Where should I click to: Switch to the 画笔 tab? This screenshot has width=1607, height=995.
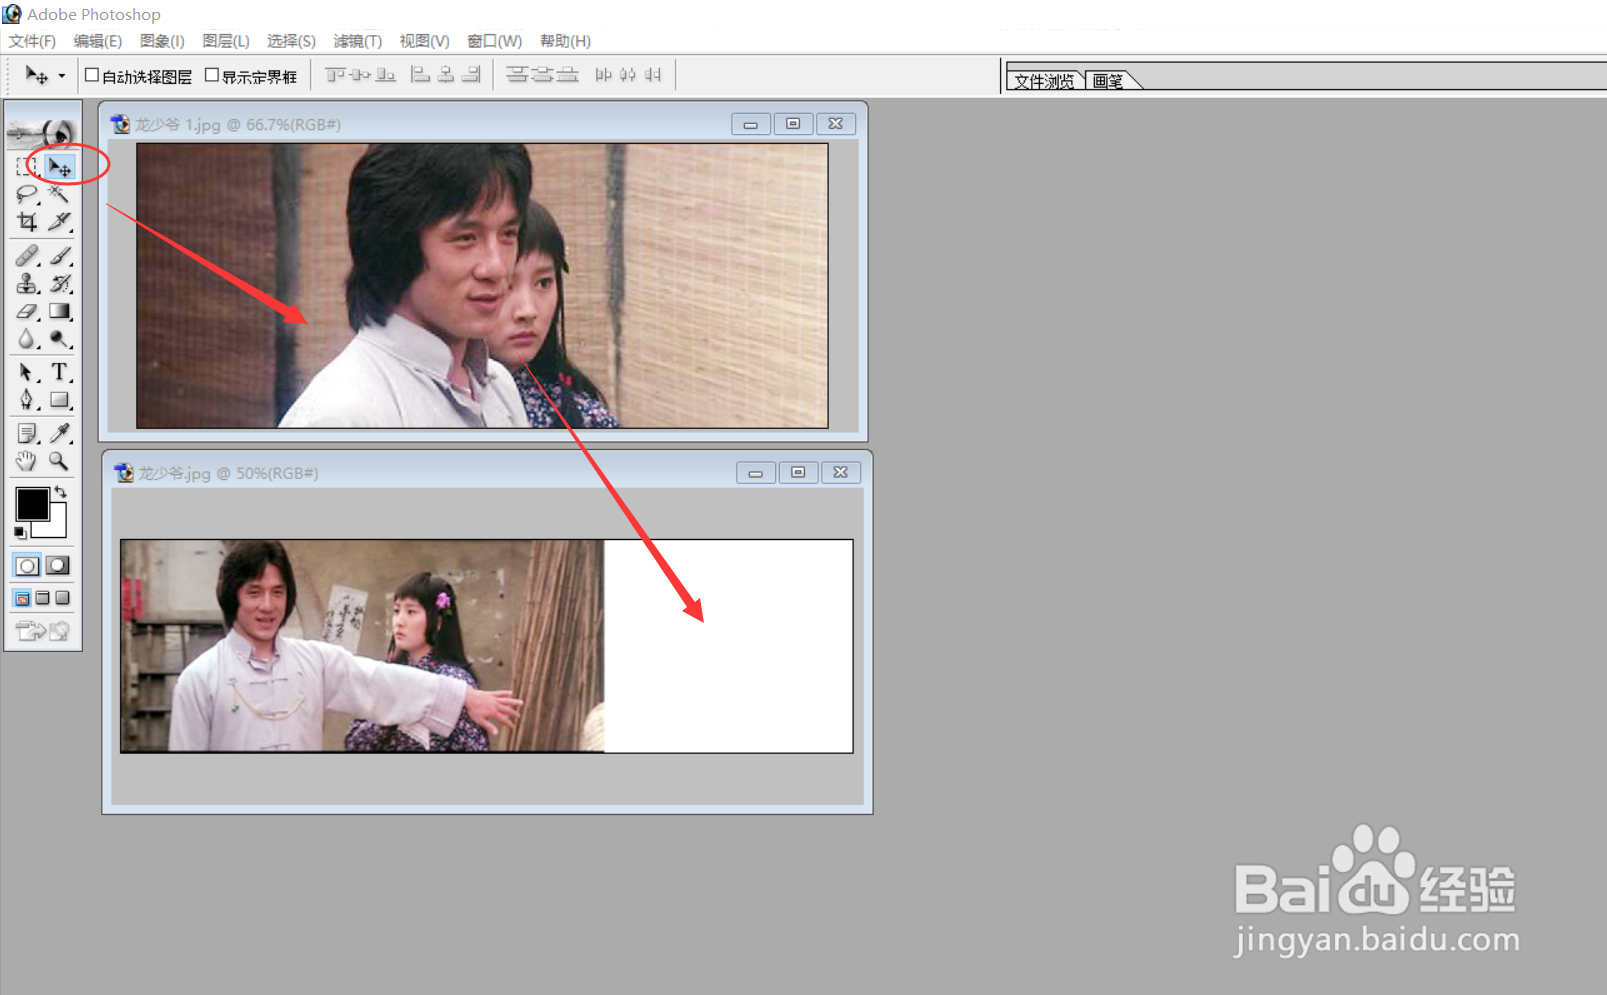(1108, 81)
